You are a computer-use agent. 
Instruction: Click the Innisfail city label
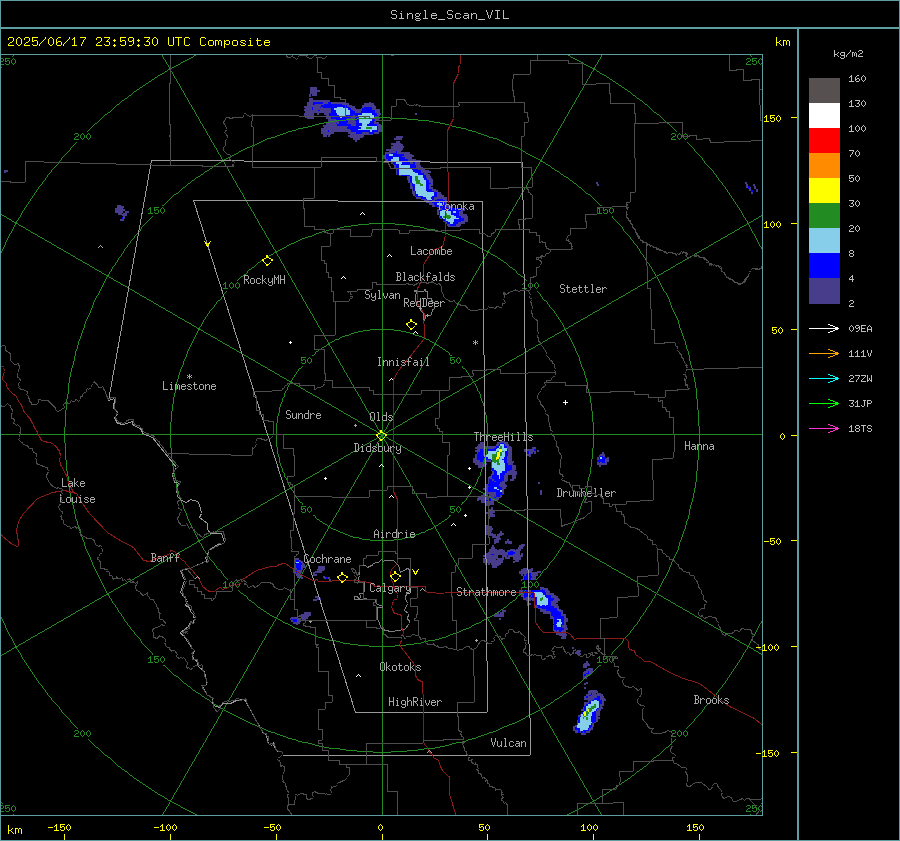(403, 362)
